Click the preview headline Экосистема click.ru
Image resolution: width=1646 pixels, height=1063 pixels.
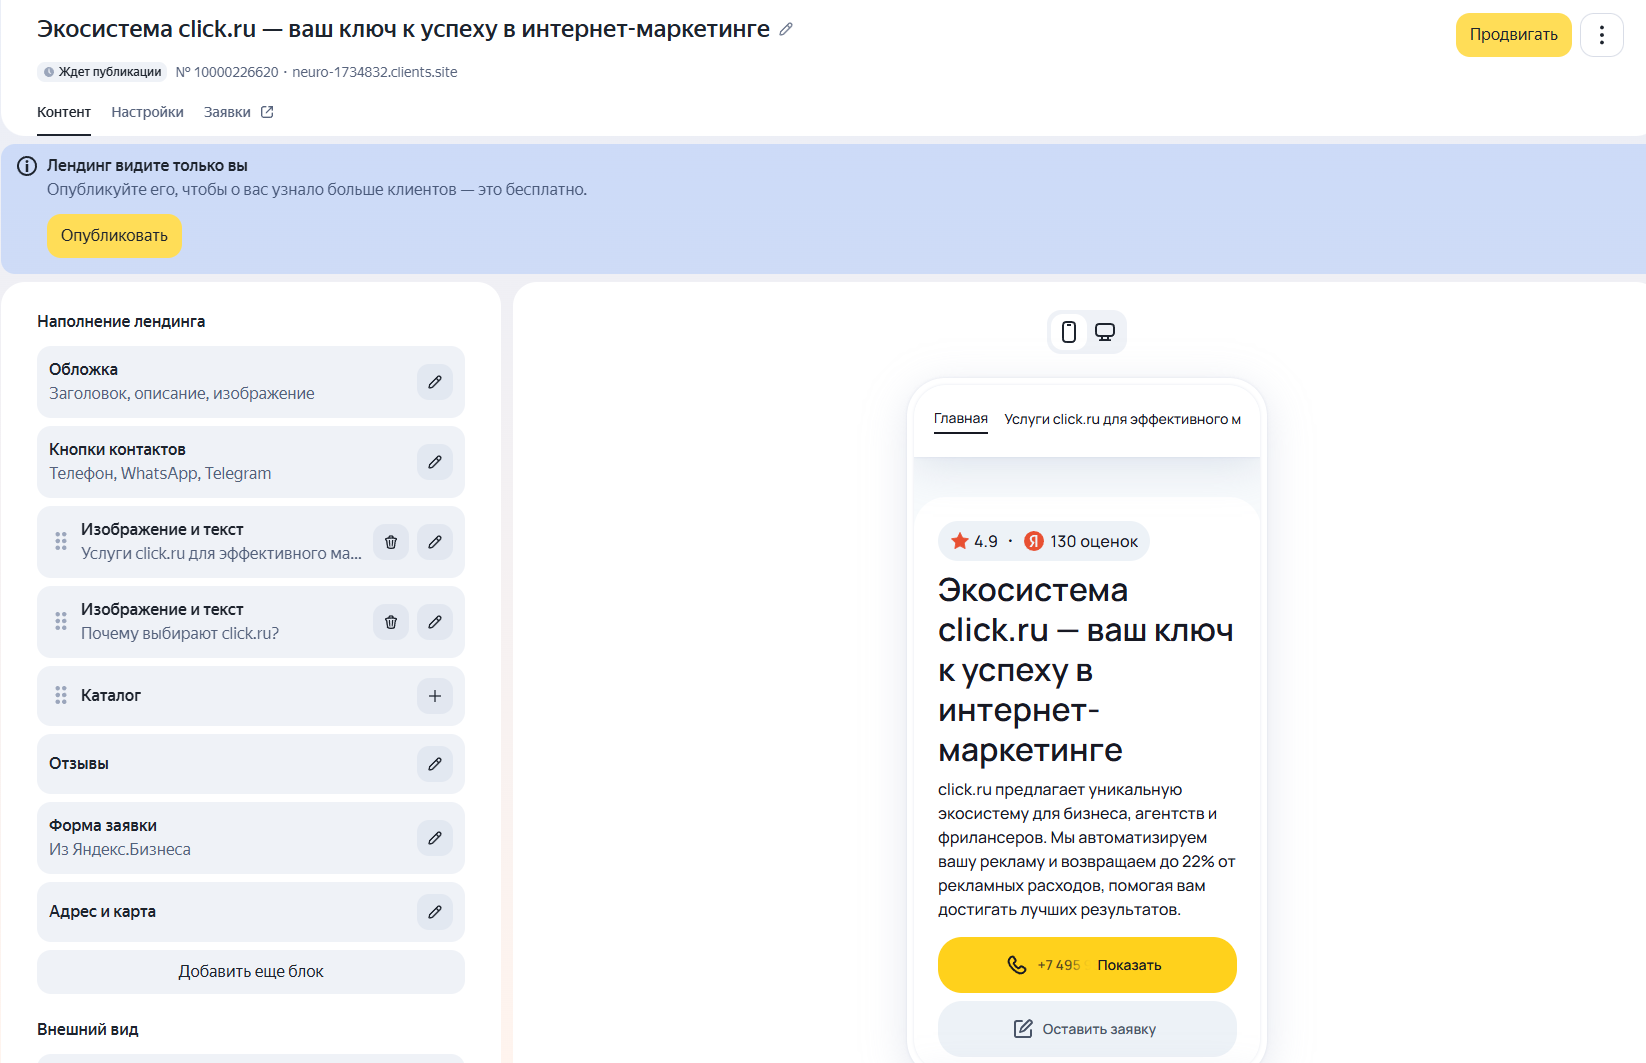click(x=1086, y=670)
